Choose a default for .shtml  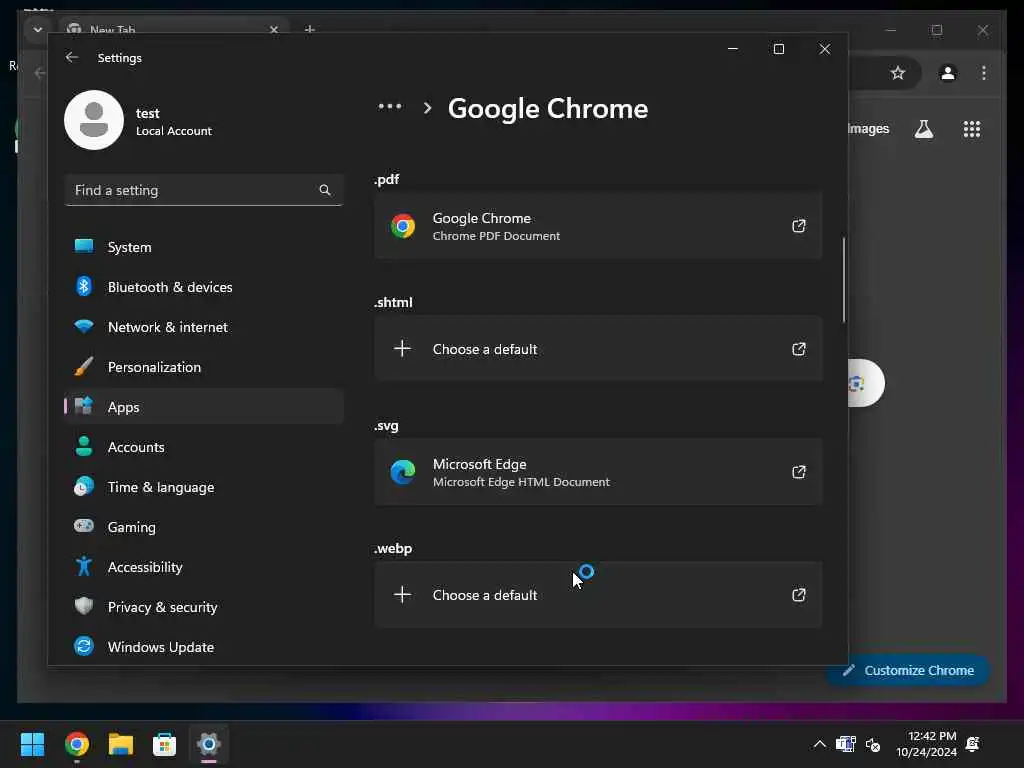click(x=598, y=349)
